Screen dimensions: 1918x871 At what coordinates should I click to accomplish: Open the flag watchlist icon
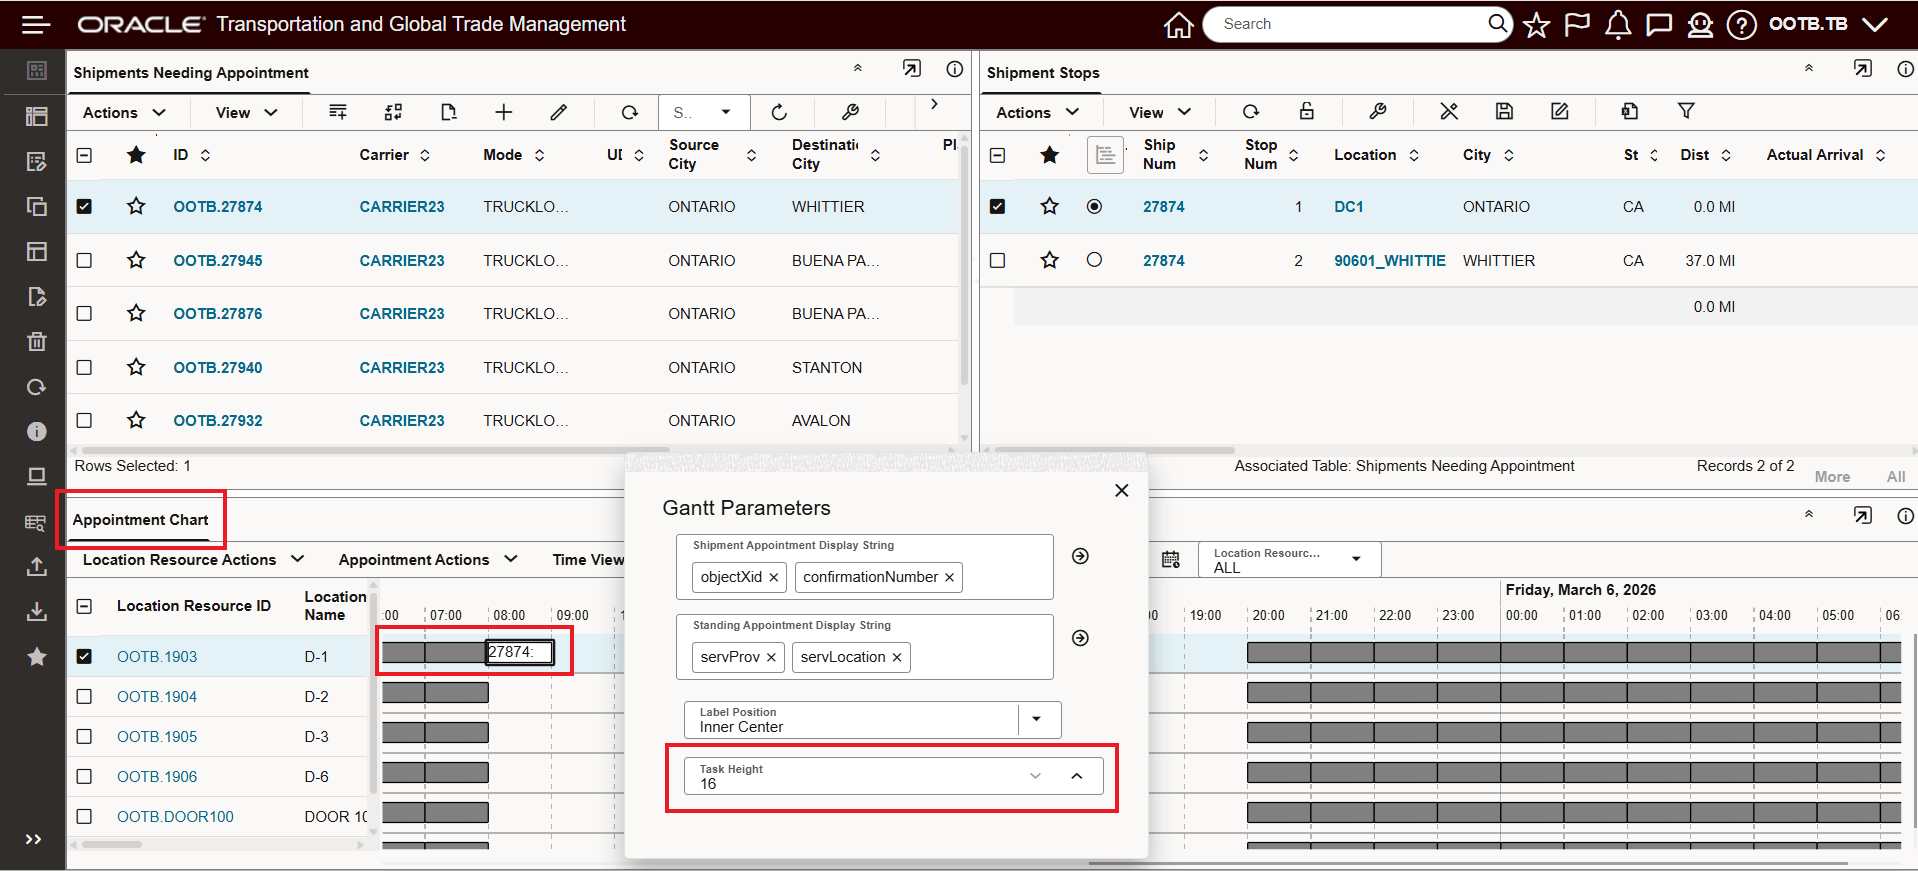(1577, 24)
